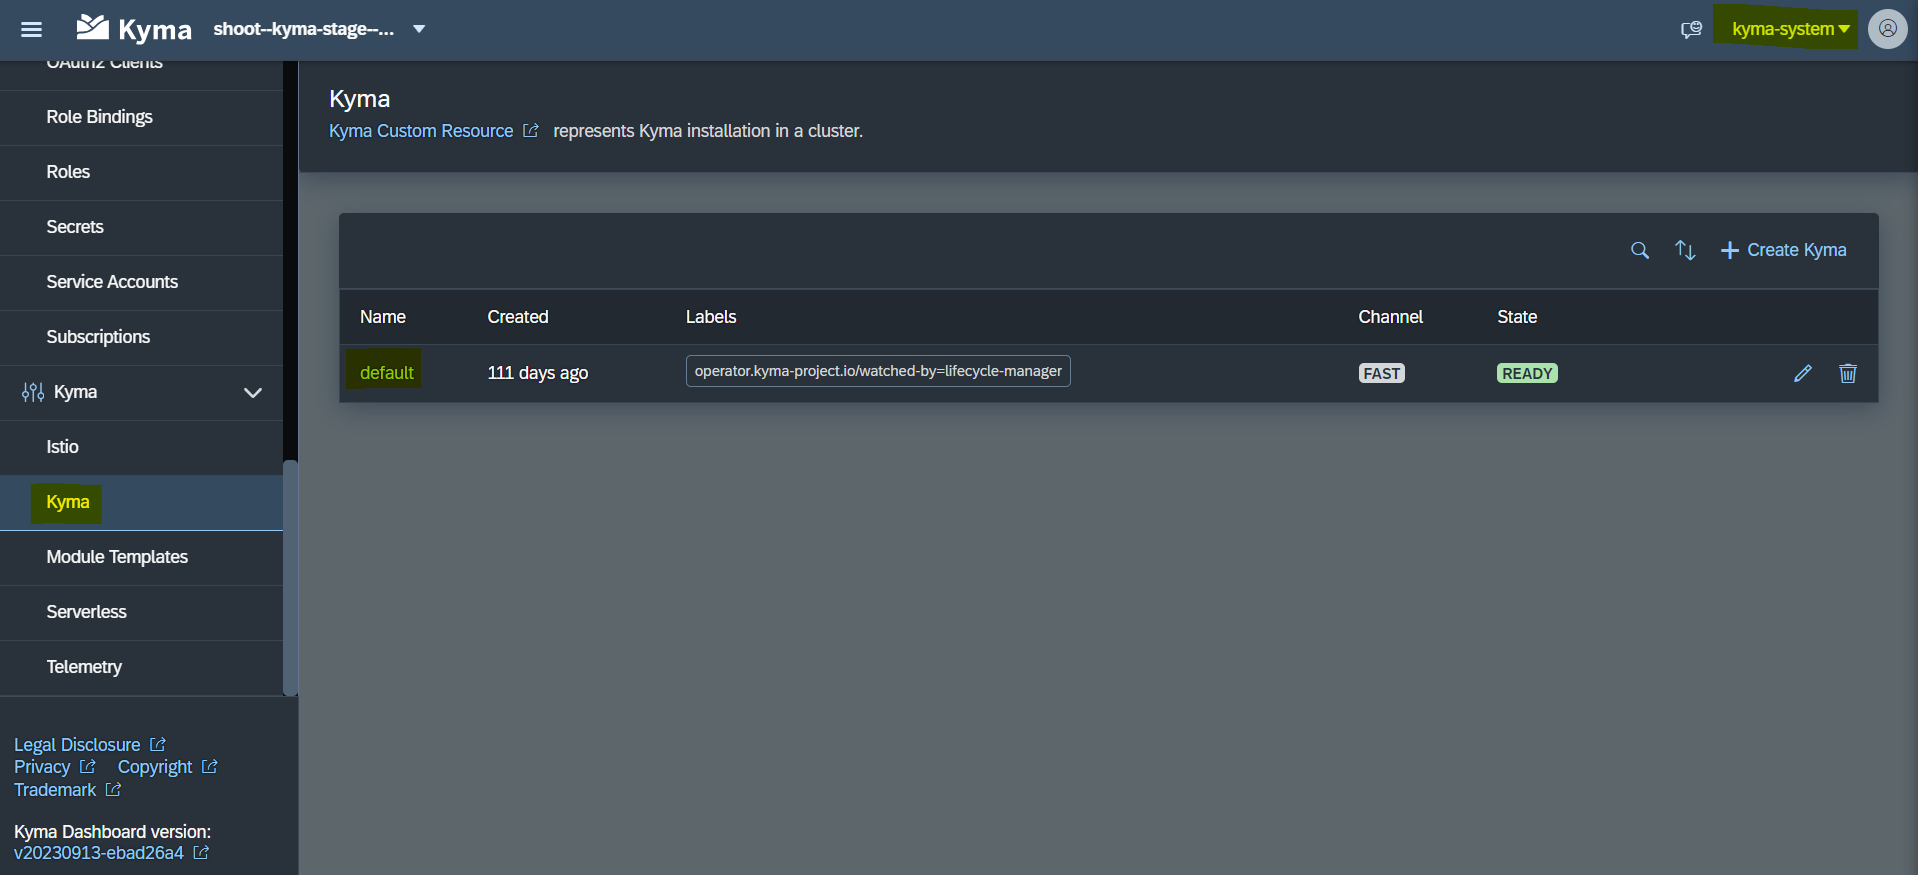Toggle the hamburger navigation menu
1918x875 pixels.
31,29
